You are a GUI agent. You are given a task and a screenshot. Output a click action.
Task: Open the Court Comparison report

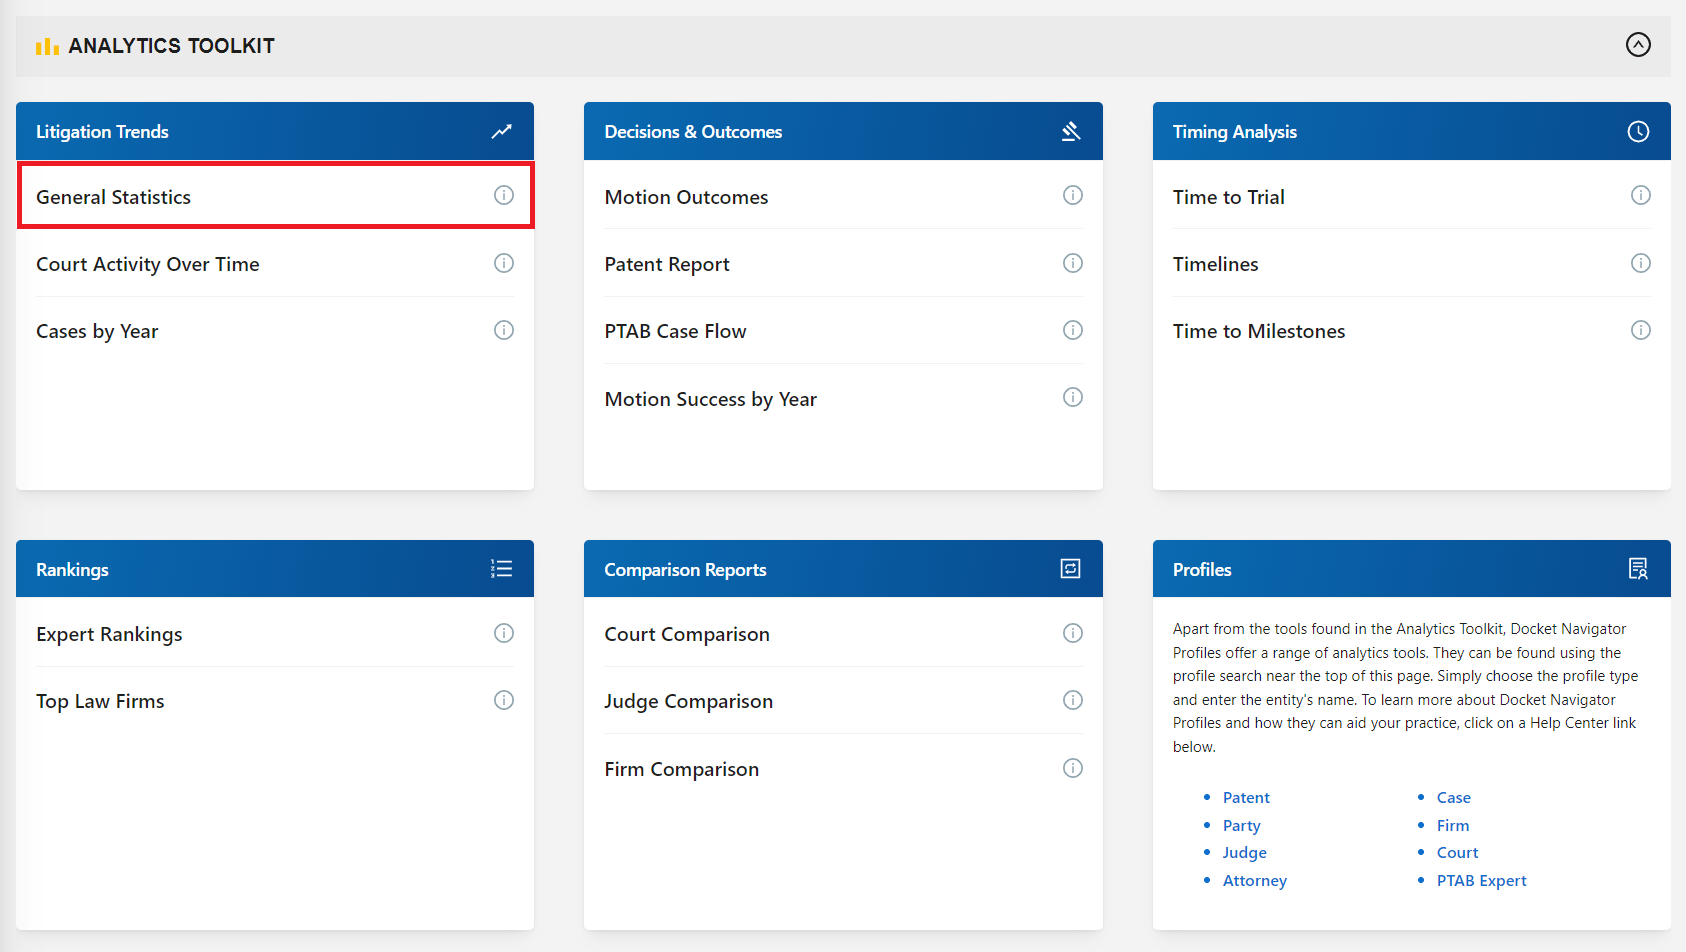pos(687,633)
